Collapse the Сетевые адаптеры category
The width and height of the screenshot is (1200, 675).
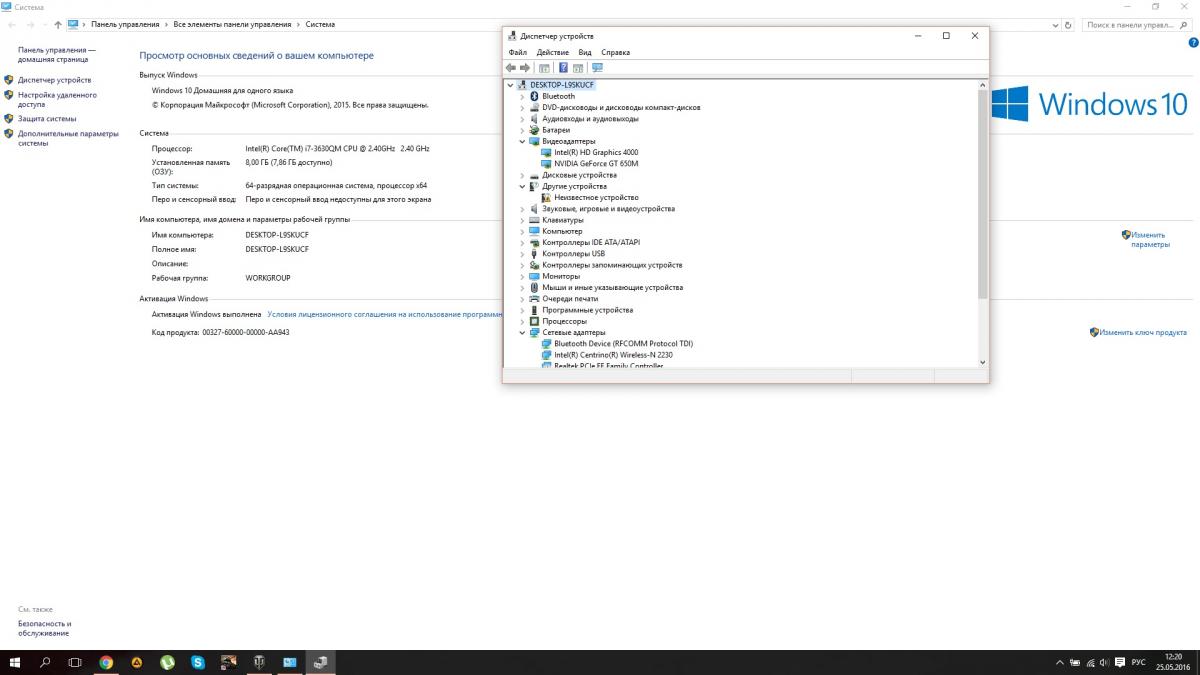pos(522,333)
